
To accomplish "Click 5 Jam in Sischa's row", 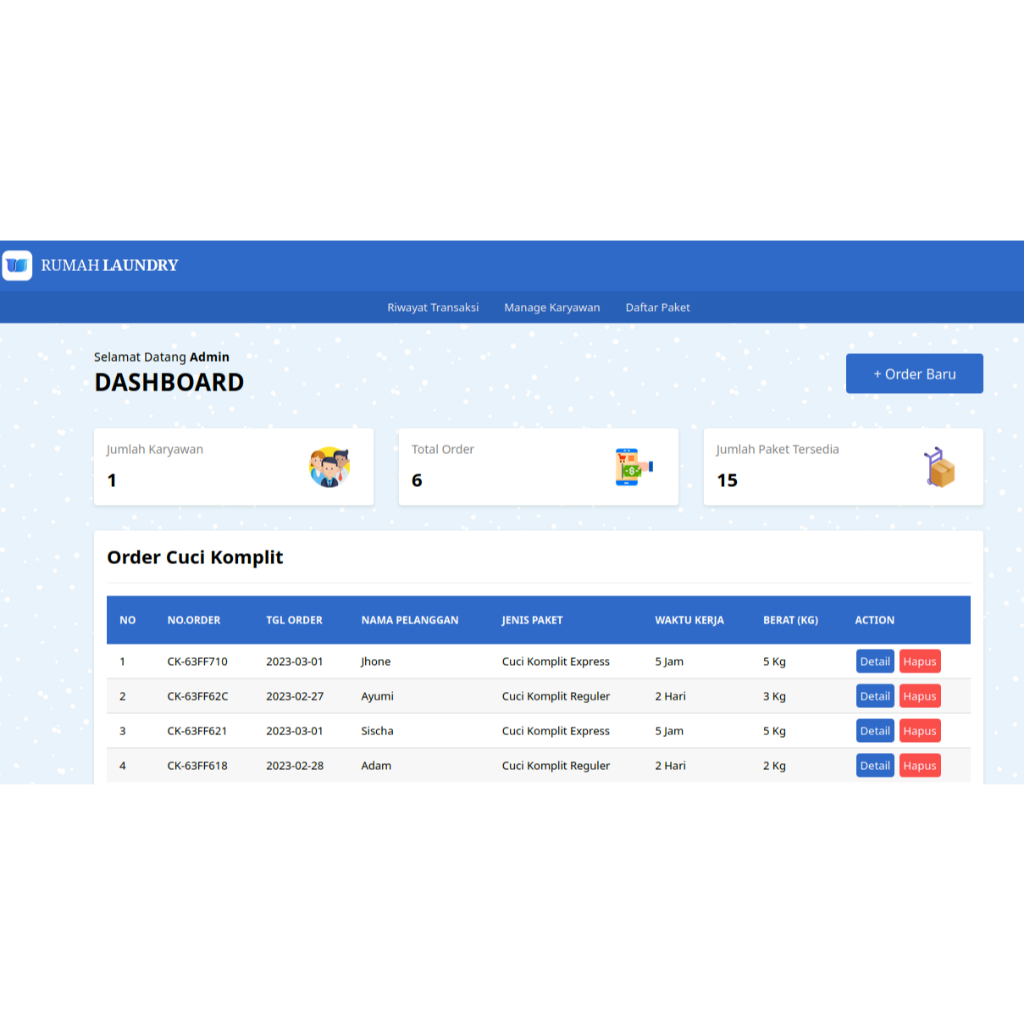I will (x=669, y=731).
